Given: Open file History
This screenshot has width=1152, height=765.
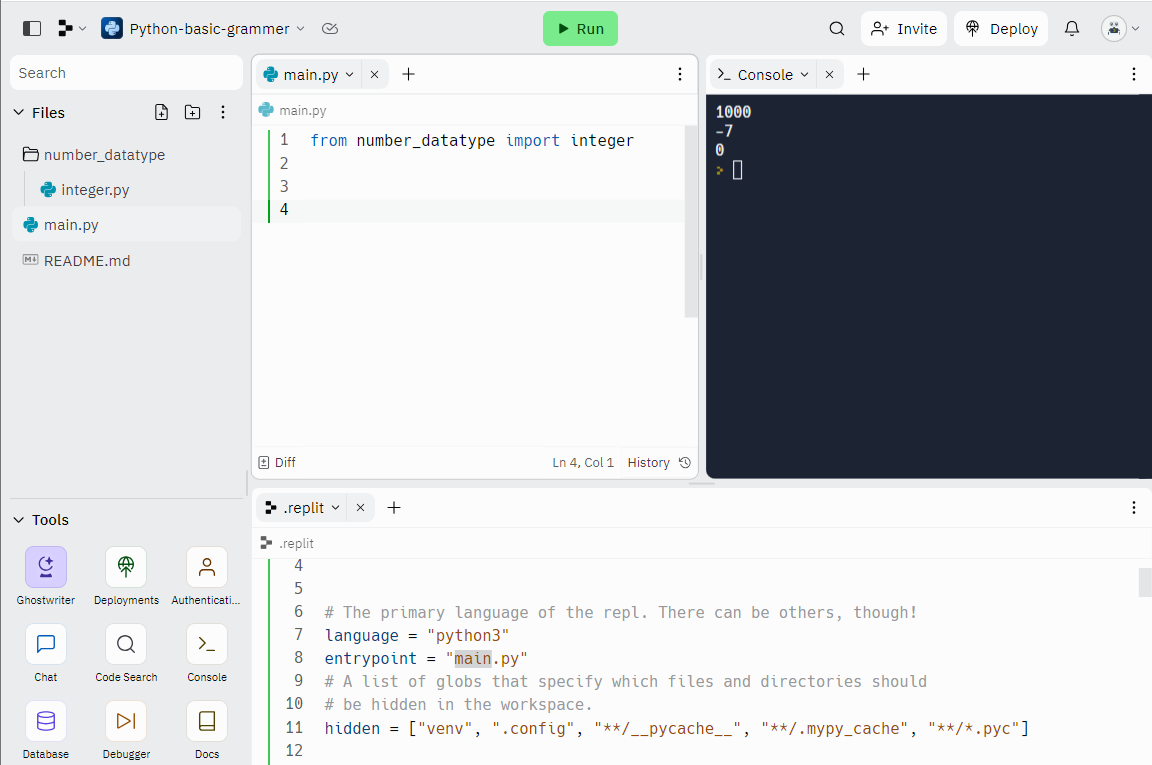Looking at the screenshot, I should [x=659, y=462].
